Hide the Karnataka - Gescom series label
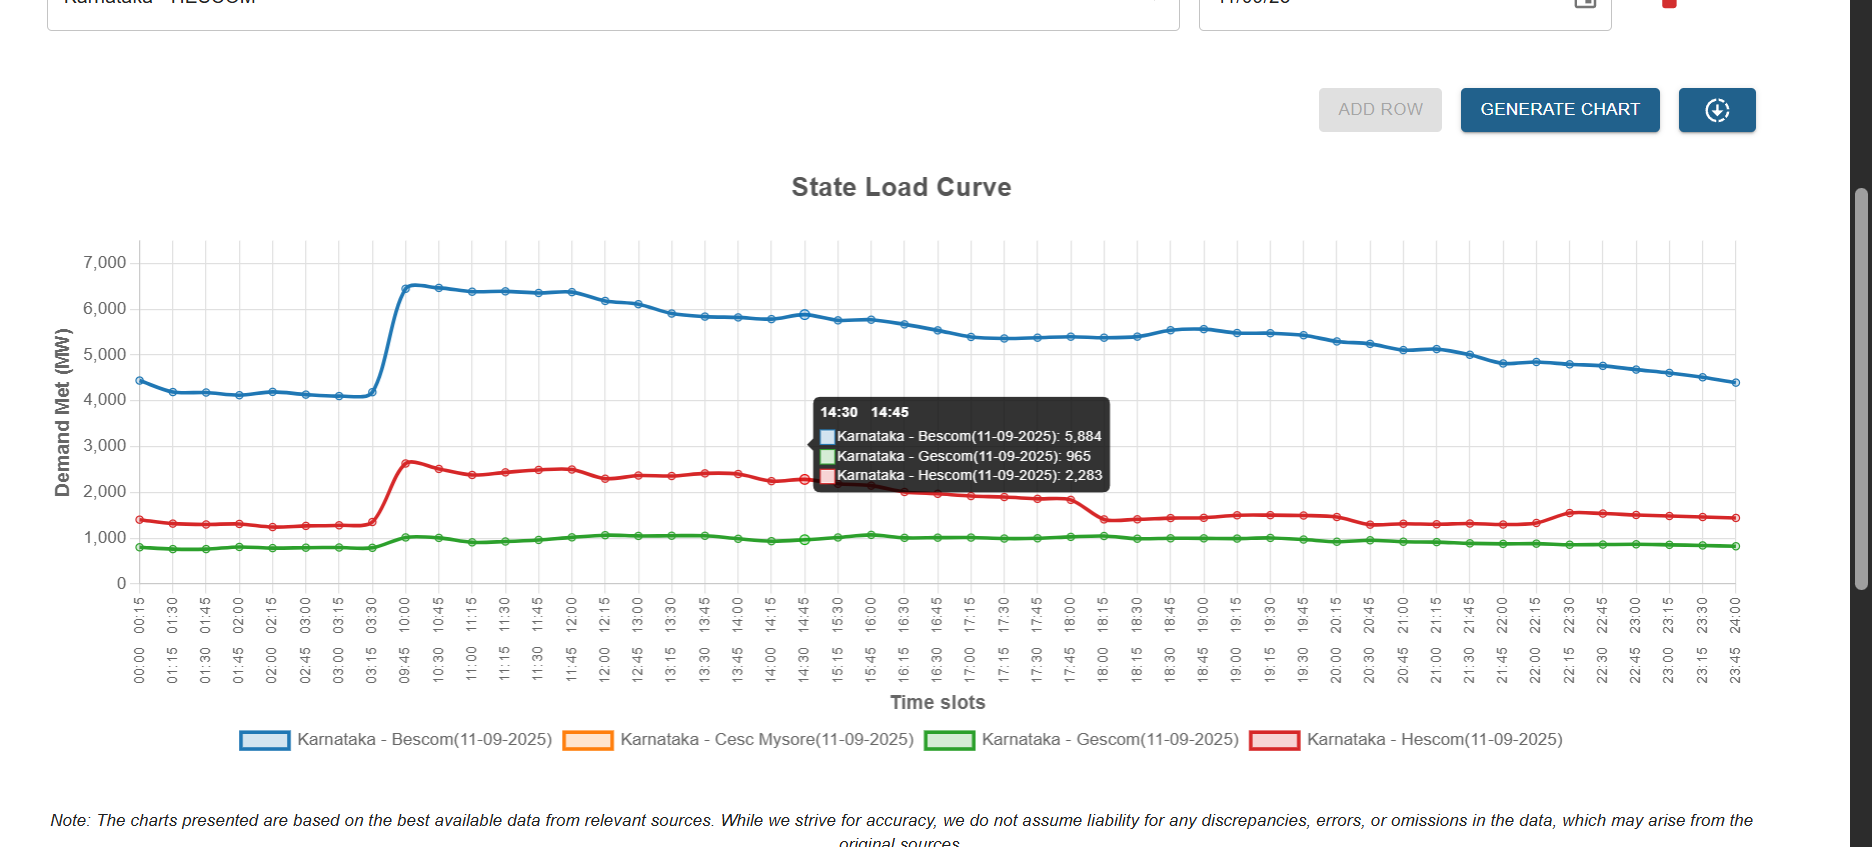Screen dimensions: 1872x847 click(x=1109, y=740)
